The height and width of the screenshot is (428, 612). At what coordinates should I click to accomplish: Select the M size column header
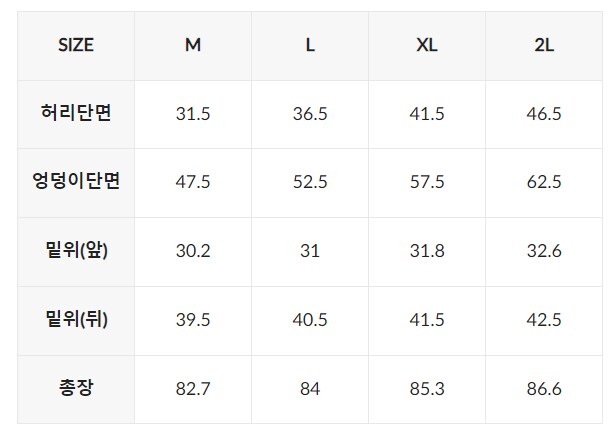click(193, 45)
